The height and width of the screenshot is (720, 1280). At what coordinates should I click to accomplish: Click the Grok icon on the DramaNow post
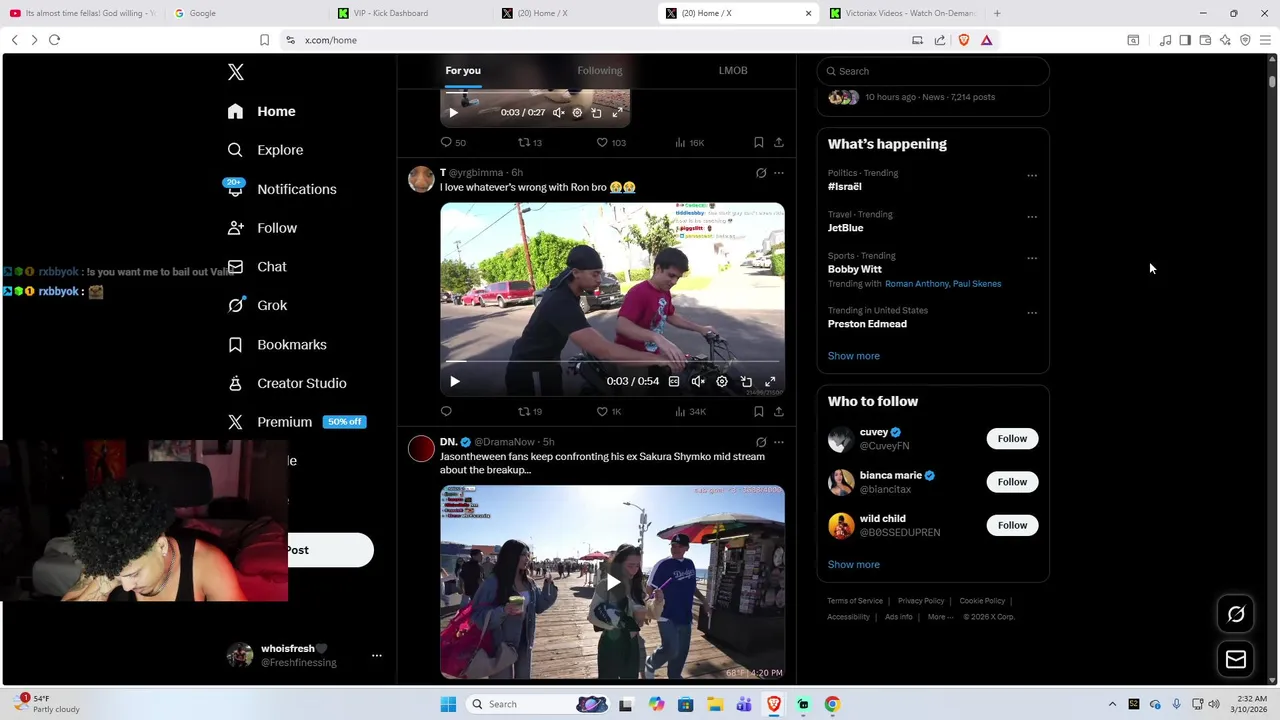pos(761,442)
